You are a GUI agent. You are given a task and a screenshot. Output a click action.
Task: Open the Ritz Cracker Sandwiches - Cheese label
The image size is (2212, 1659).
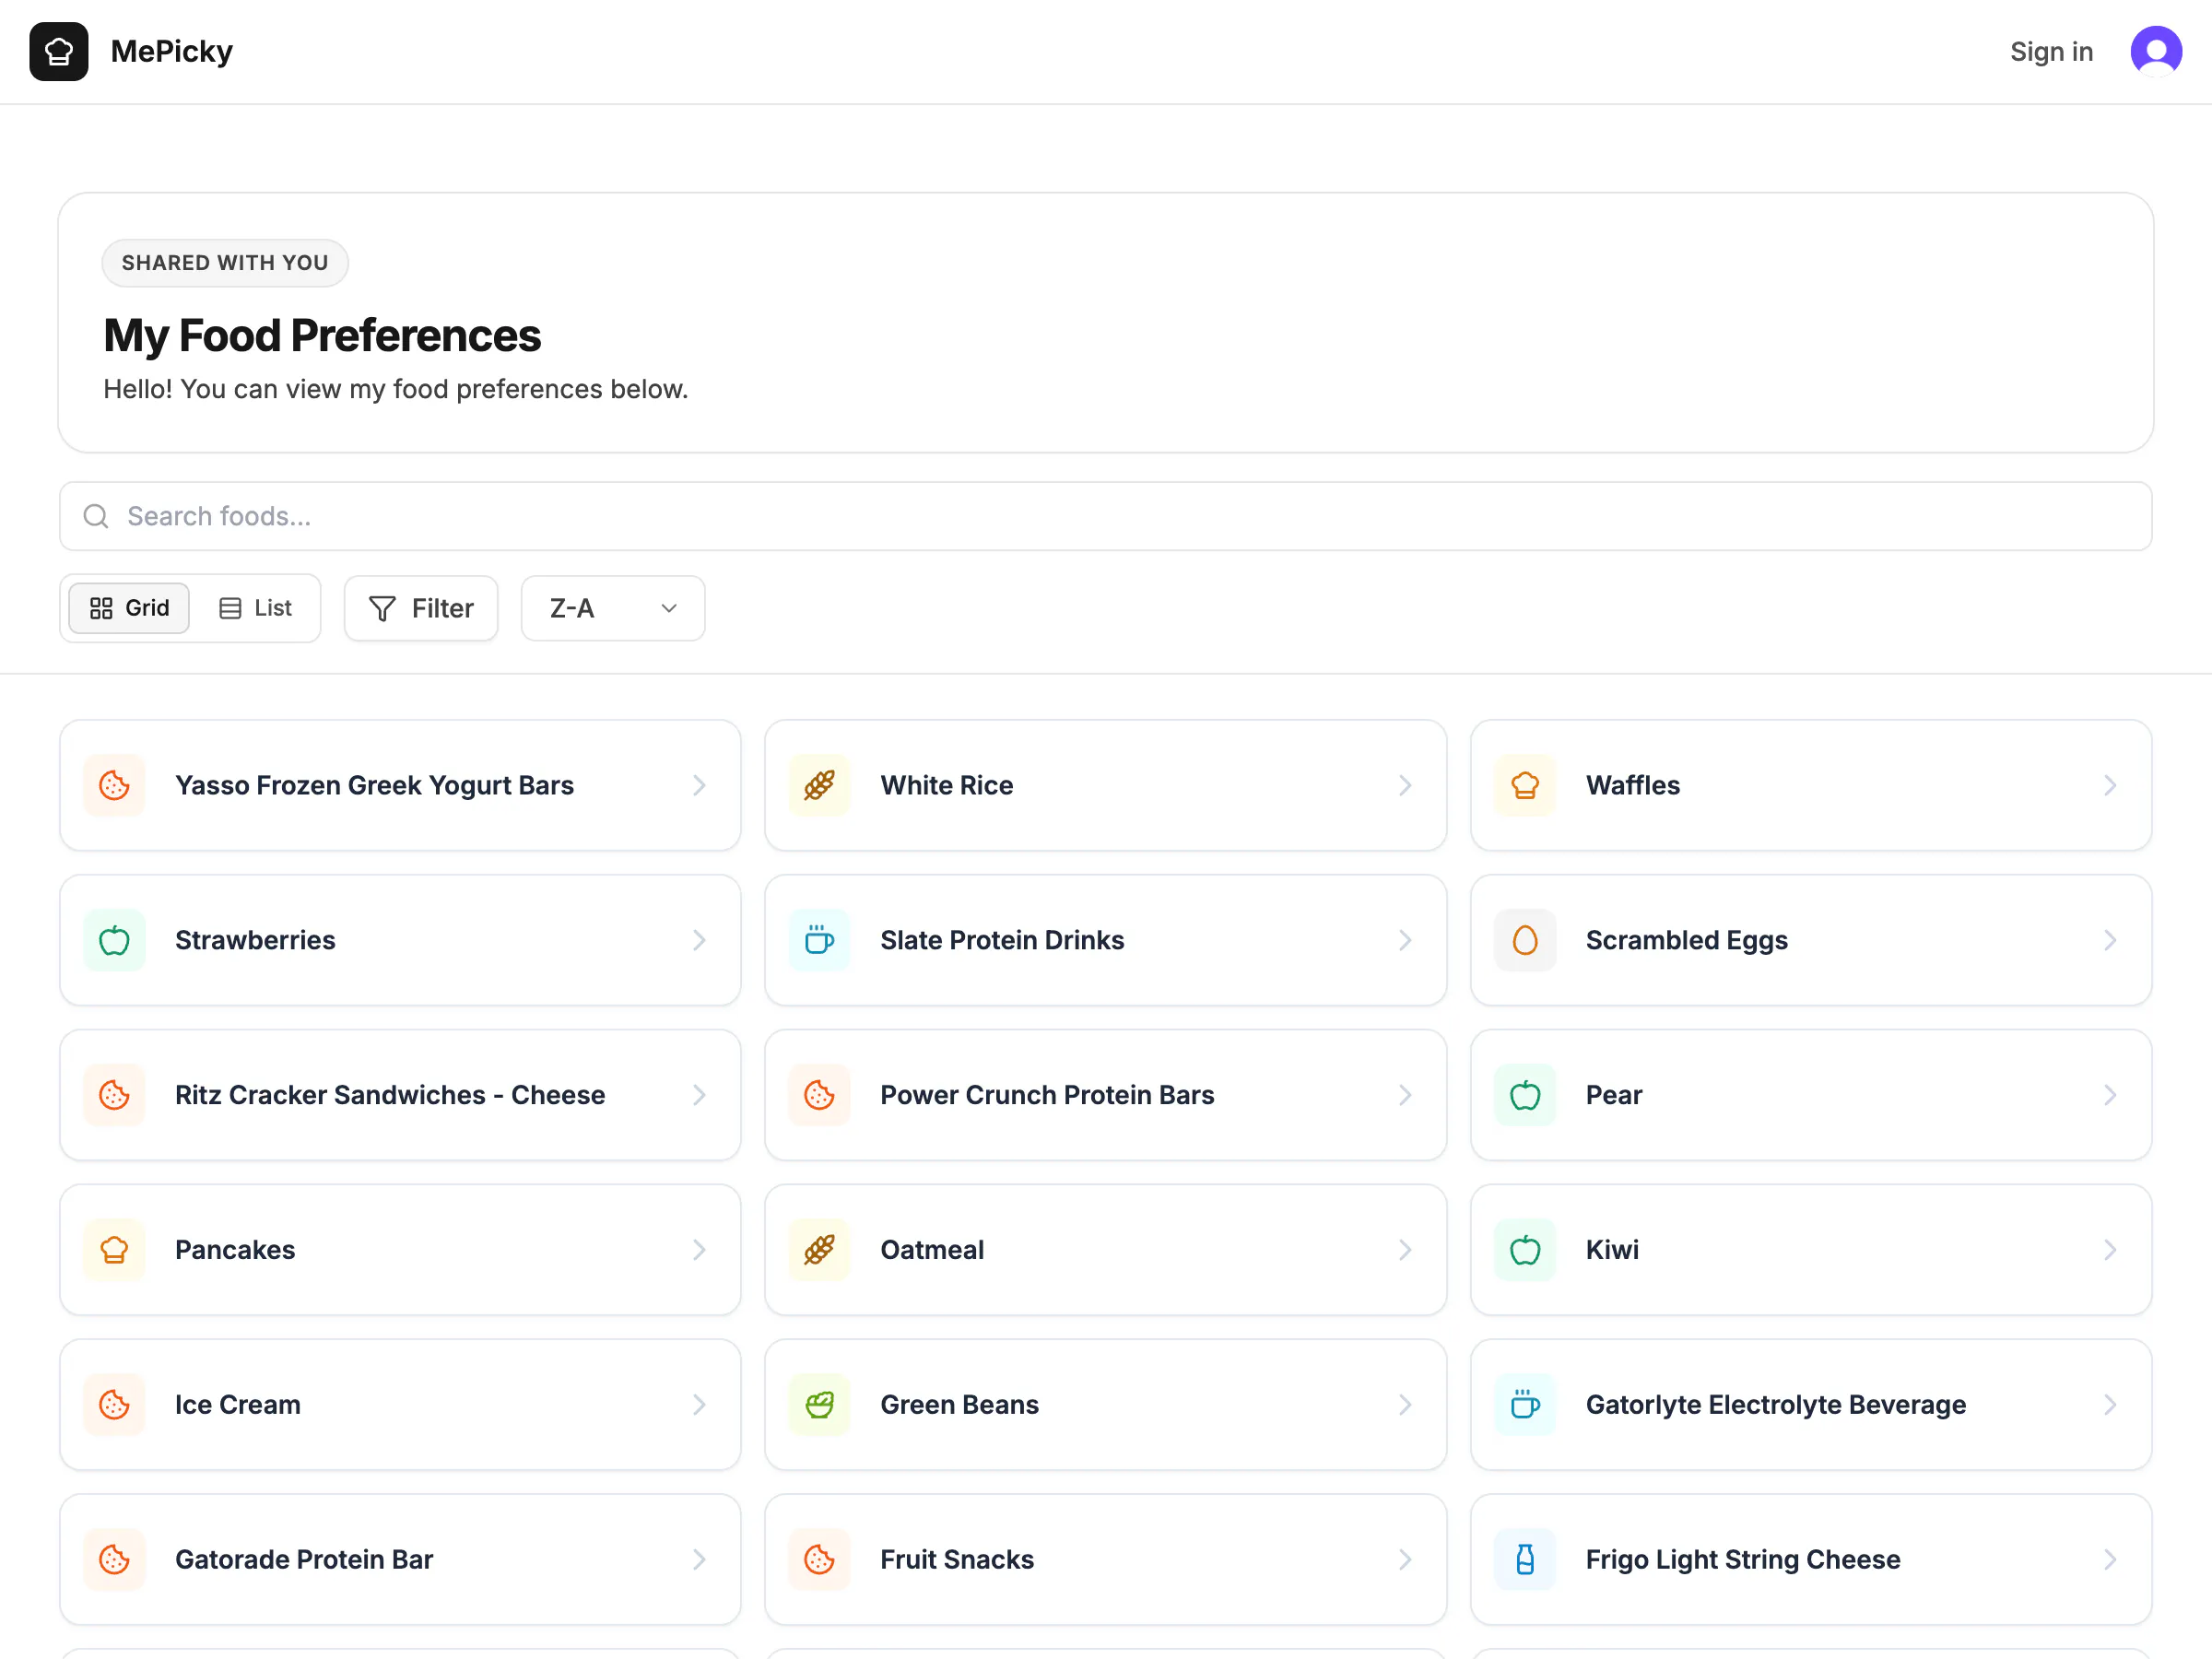390,1095
